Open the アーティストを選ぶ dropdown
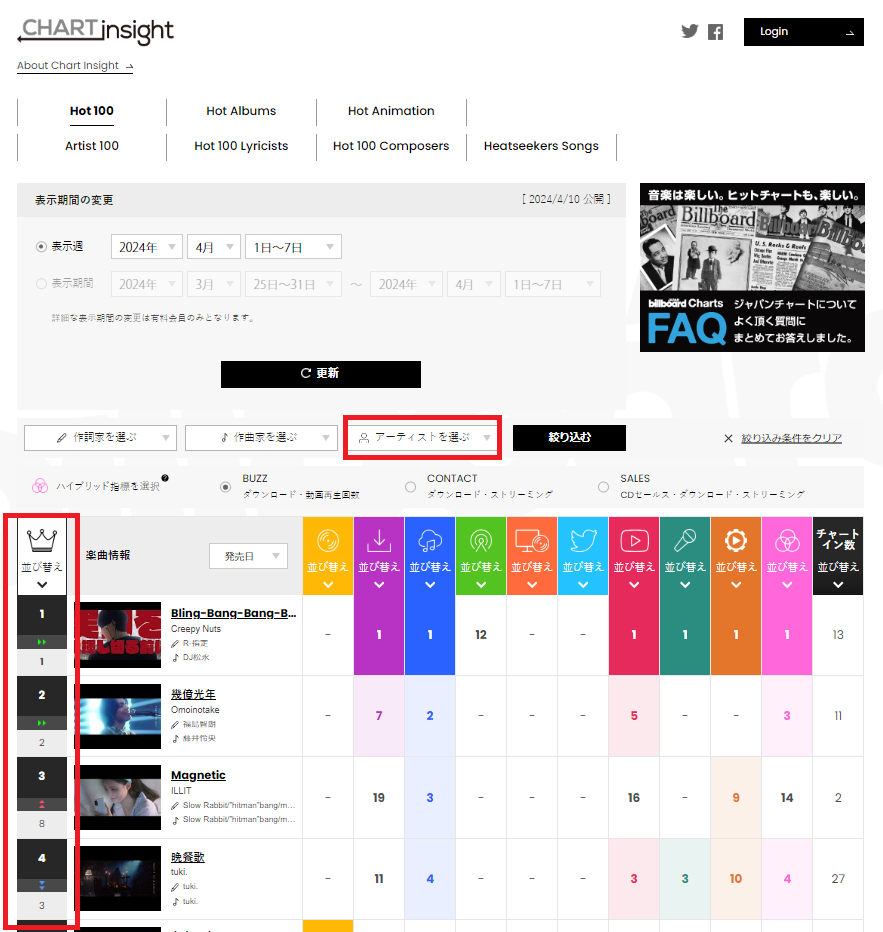 tap(423, 438)
